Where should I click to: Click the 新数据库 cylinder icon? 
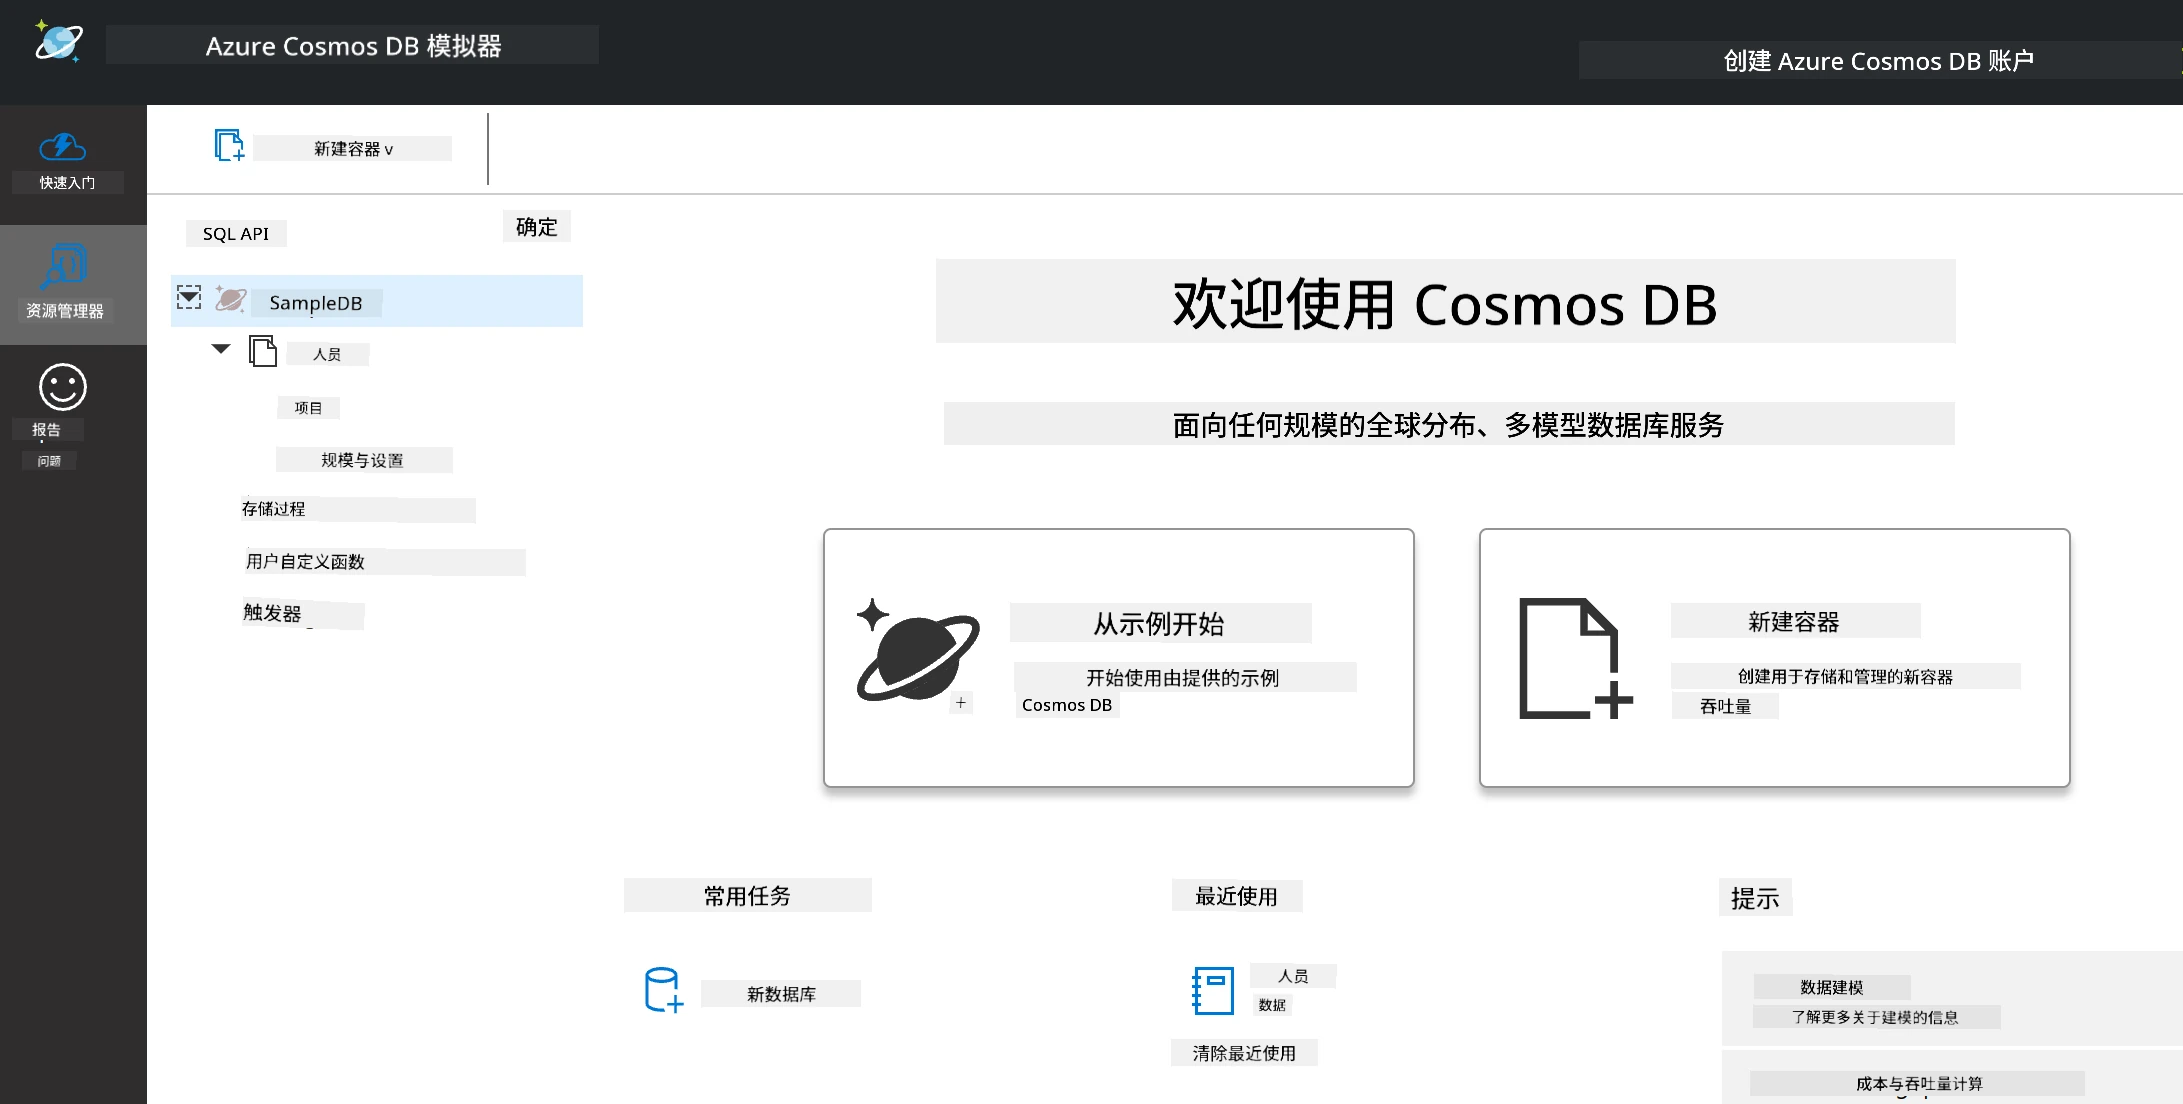(664, 990)
